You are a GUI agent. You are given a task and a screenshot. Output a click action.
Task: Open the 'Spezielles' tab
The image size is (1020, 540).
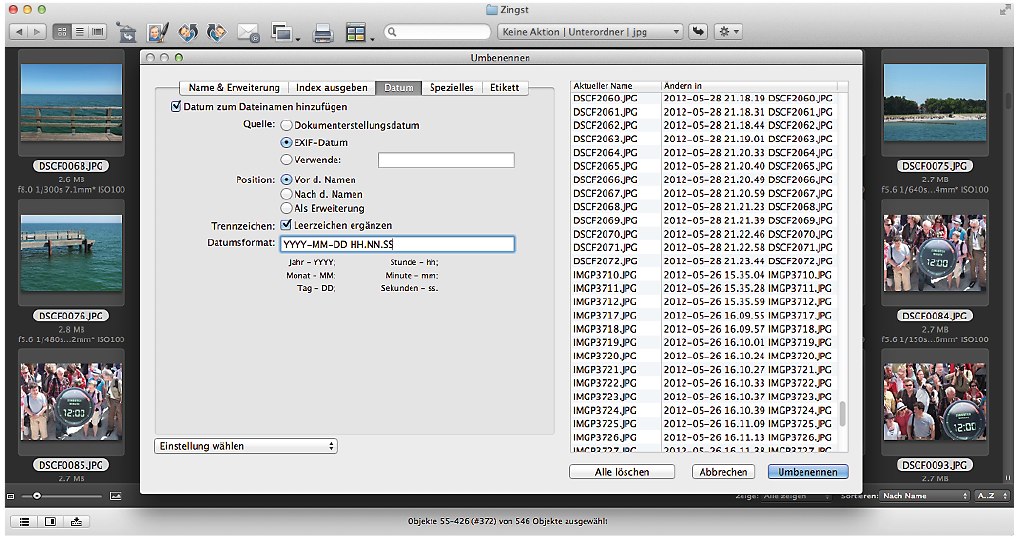click(x=452, y=88)
